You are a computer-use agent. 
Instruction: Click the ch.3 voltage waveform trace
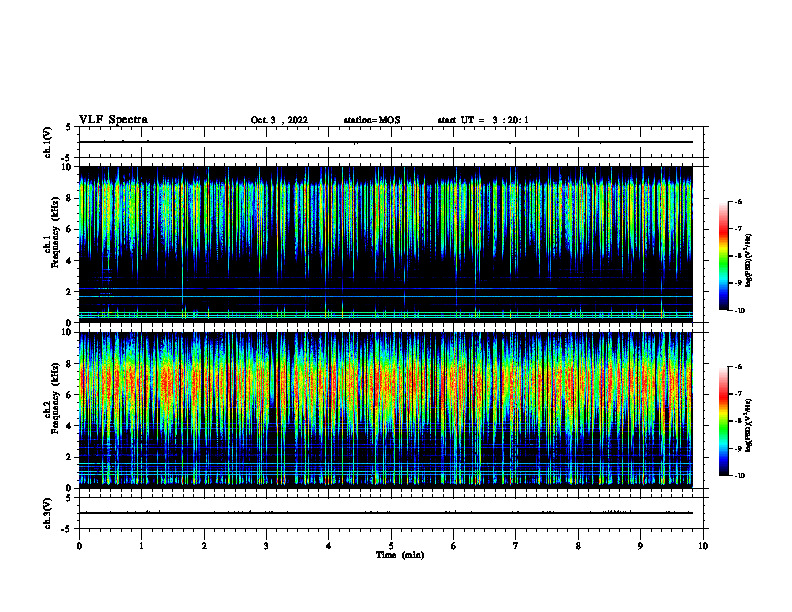pos(385,513)
